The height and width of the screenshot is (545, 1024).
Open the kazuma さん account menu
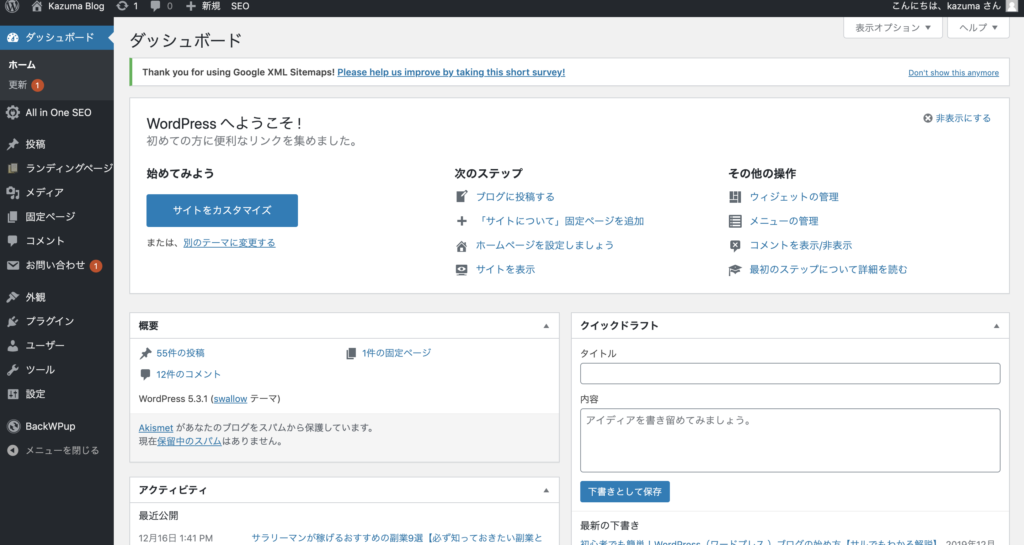point(946,7)
